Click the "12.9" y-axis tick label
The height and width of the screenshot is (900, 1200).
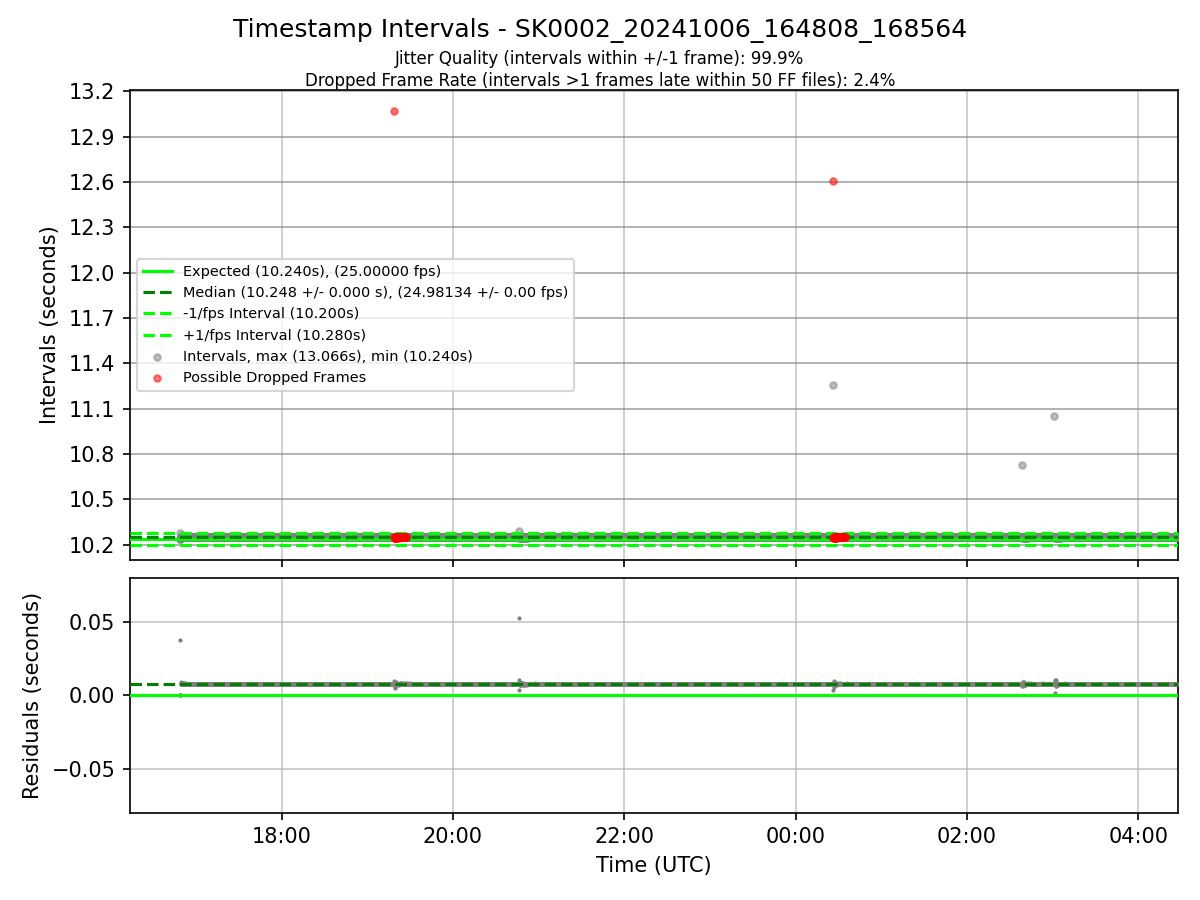point(94,137)
